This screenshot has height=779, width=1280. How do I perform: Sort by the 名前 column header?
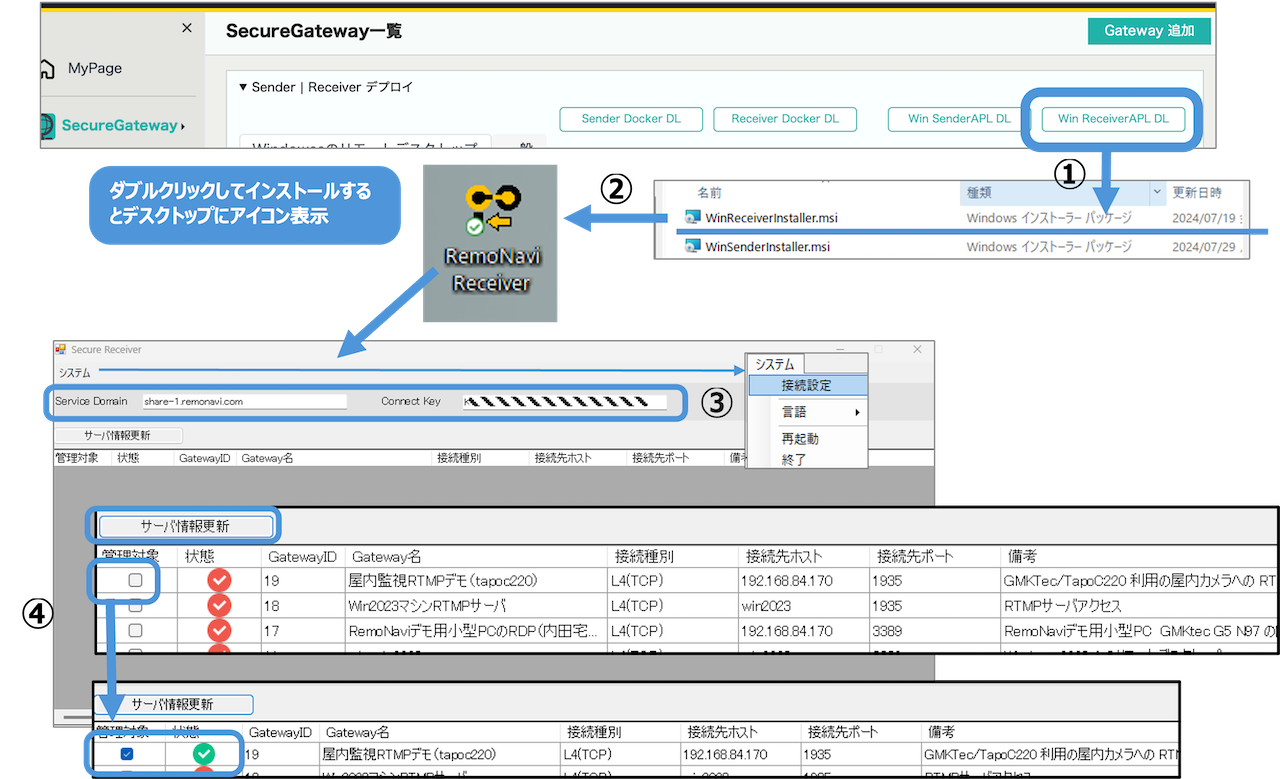click(709, 192)
